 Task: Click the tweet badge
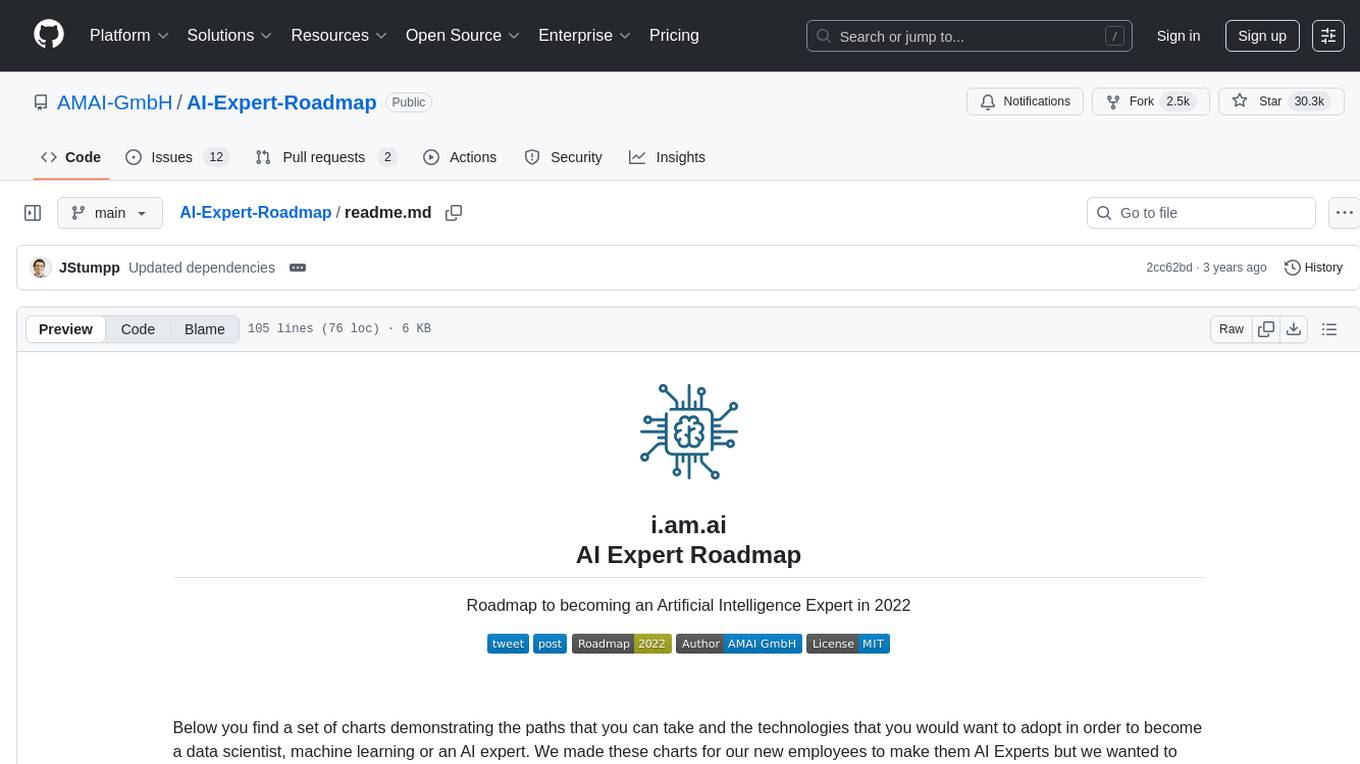(508, 644)
